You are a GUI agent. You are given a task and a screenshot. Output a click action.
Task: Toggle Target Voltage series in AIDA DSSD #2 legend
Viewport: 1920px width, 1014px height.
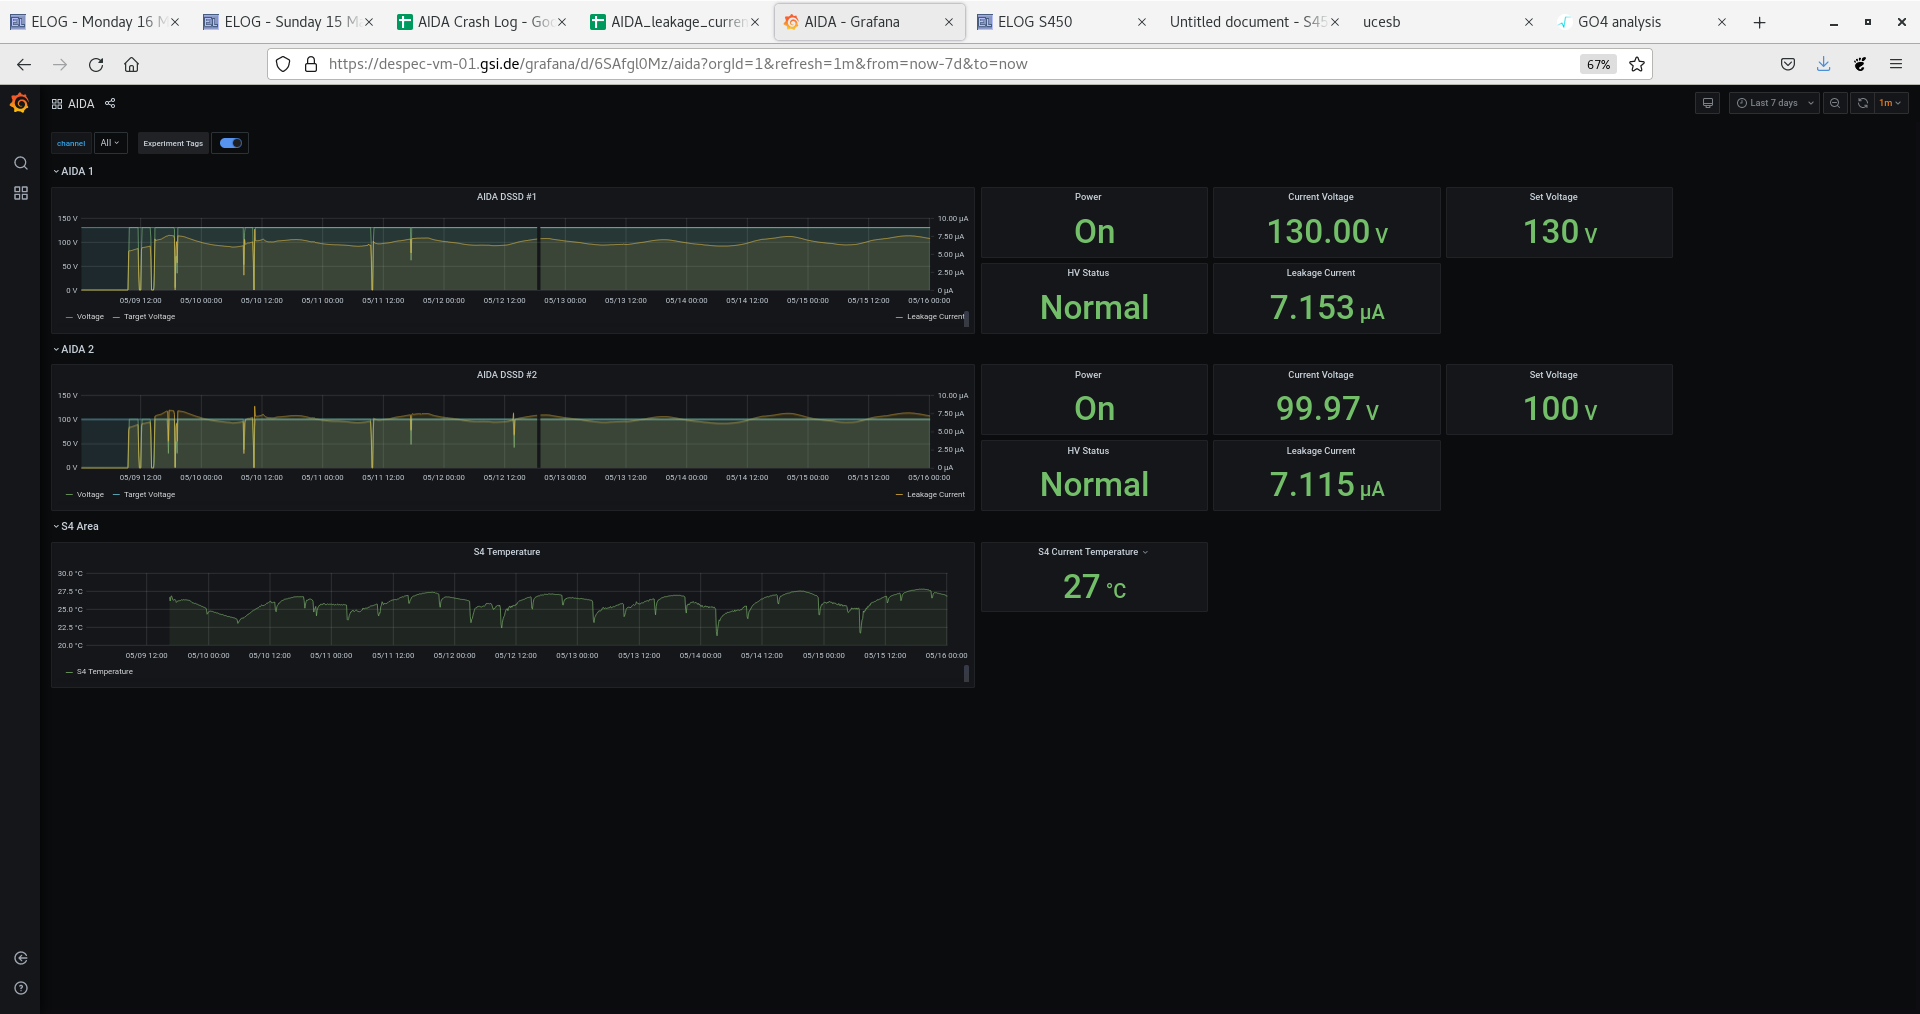coord(148,495)
